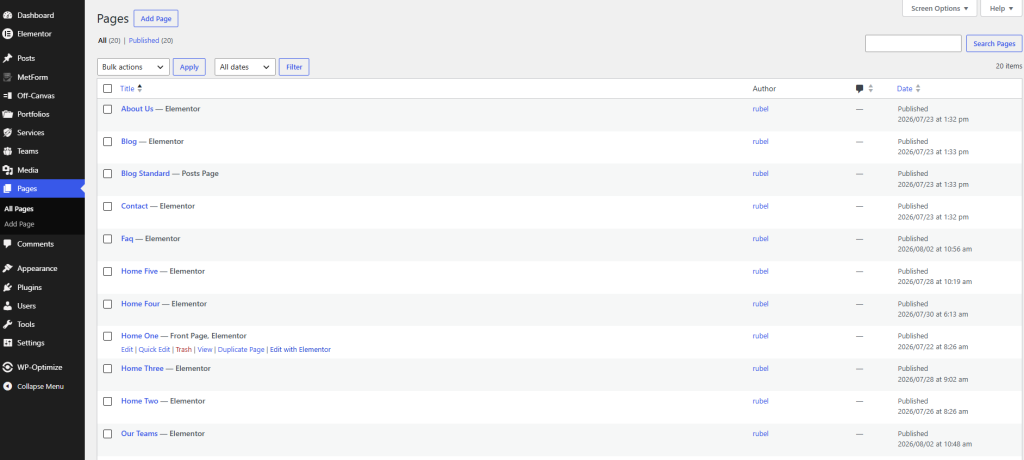Click the Search Pages button
Image resolution: width=1024 pixels, height=460 pixels.
pyautogui.click(x=994, y=44)
